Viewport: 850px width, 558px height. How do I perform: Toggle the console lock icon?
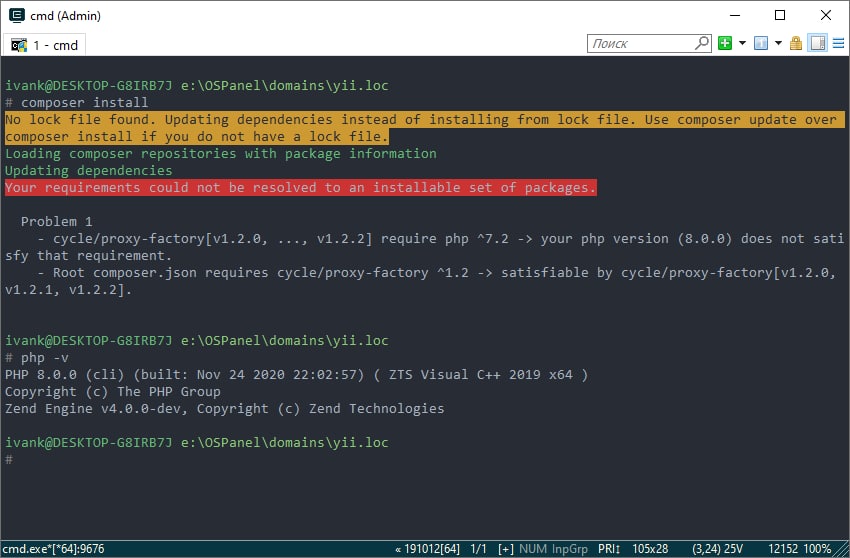pyautogui.click(x=796, y=43)
